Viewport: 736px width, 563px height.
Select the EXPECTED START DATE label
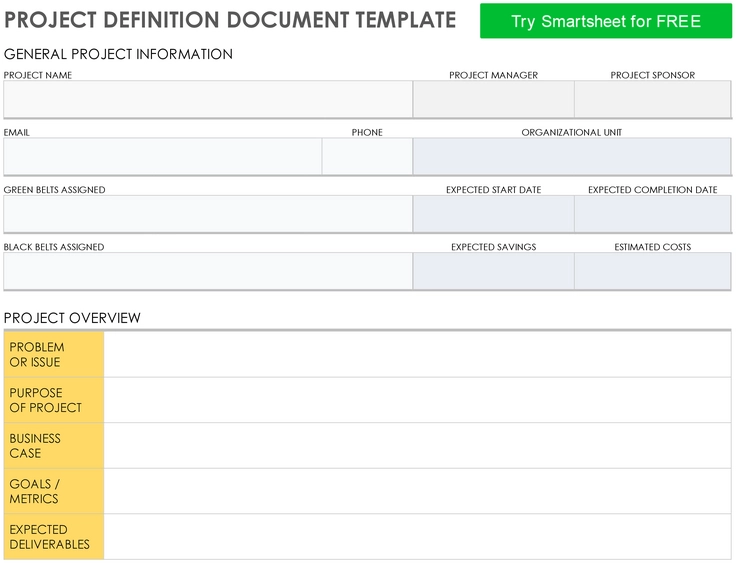(x=493, y=190)
